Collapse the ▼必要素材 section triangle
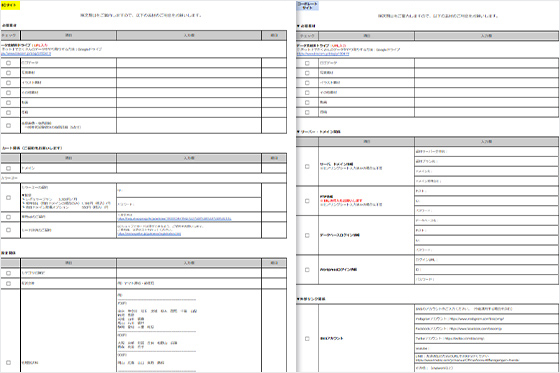560x373 pixels. tap(299, 26)
